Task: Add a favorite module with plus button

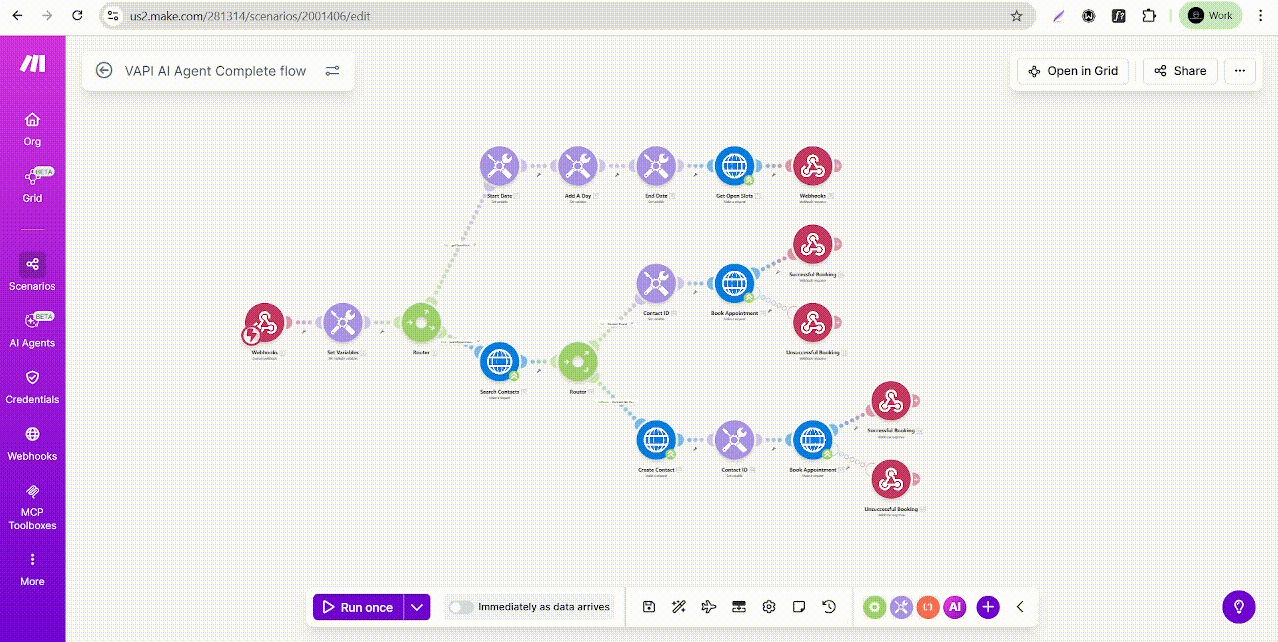Action: pos(988,607)
